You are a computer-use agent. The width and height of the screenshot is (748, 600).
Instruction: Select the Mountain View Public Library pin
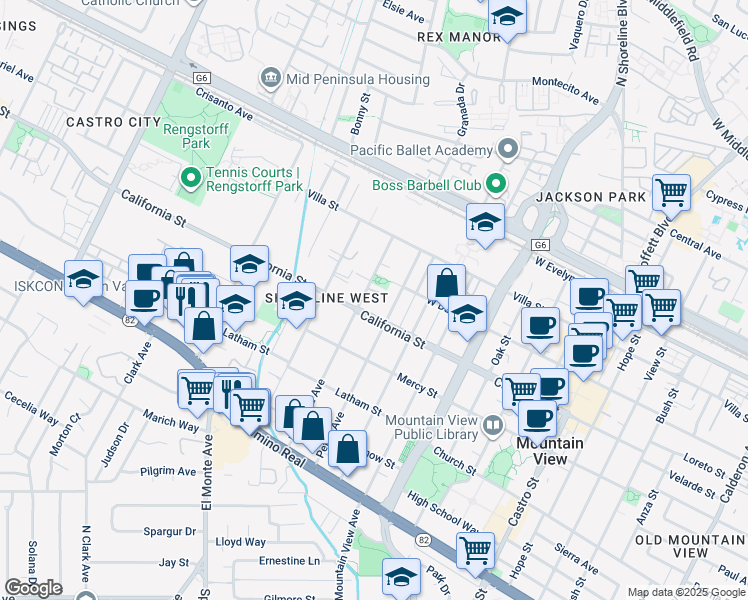tap(493, 425)
